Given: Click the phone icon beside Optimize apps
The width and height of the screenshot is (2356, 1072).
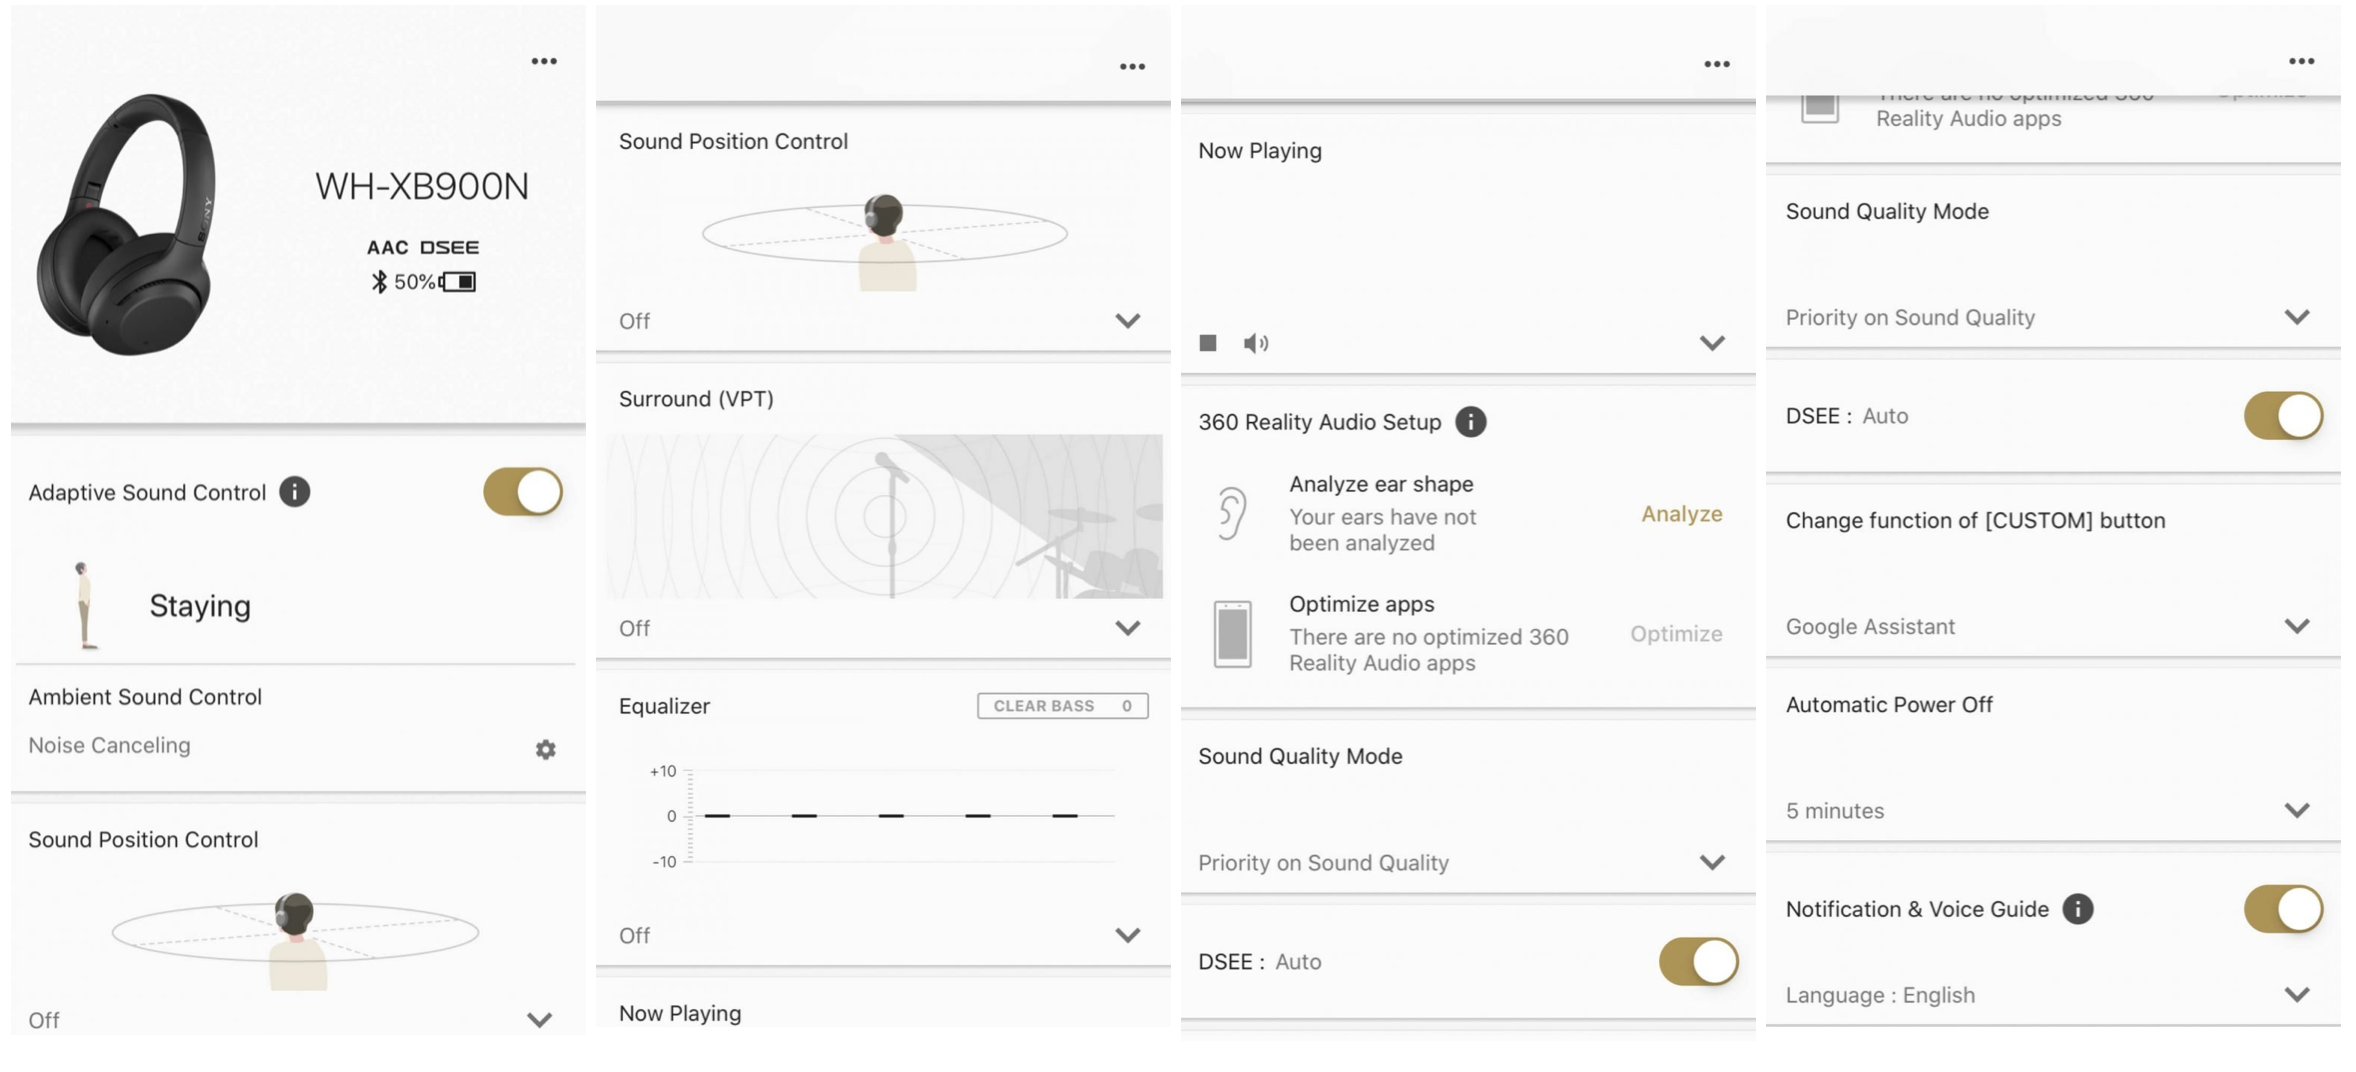Looking at the screenshot, I should tap(1232, 634).
